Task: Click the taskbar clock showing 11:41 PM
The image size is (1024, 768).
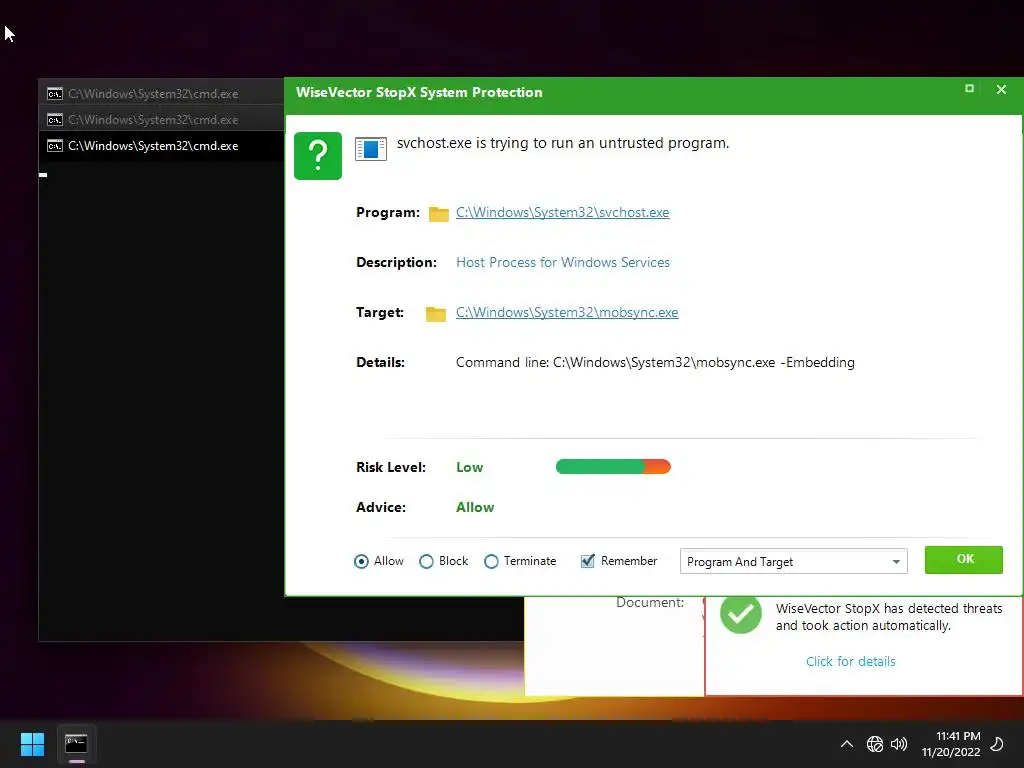Action: pos(951,744)
